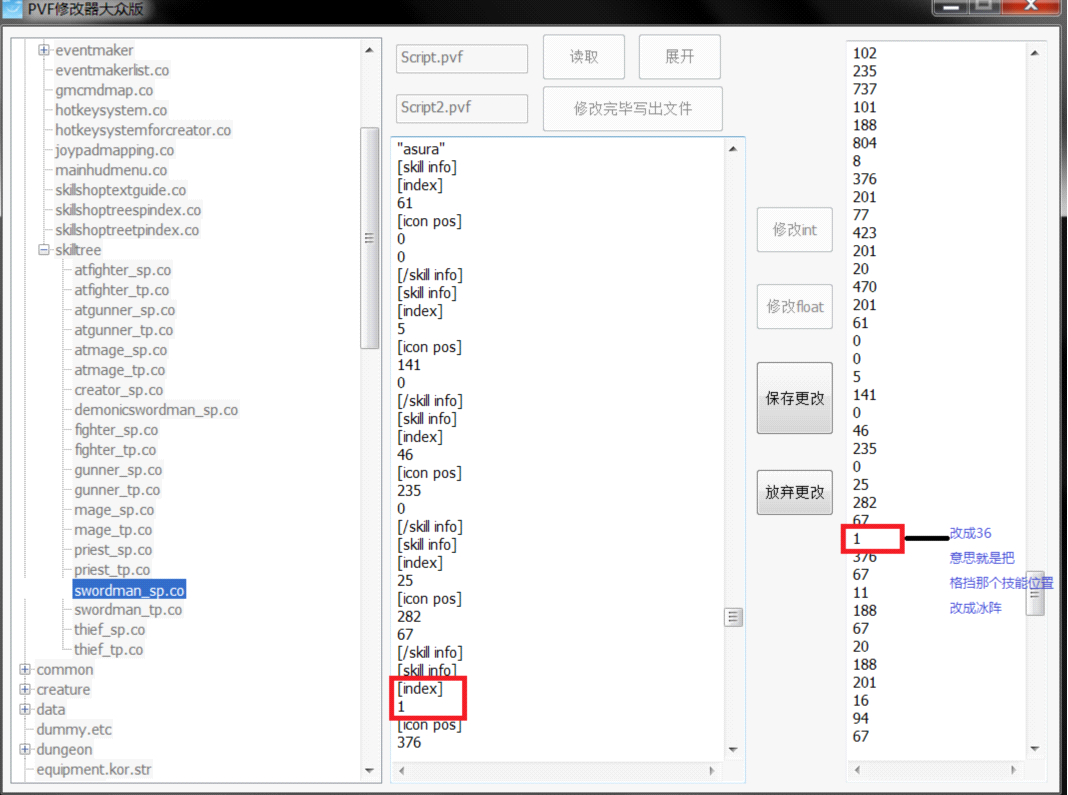1068x795 pixels.
Task: Click 放弃更改 to discard changes
Action: pos(794,492)
